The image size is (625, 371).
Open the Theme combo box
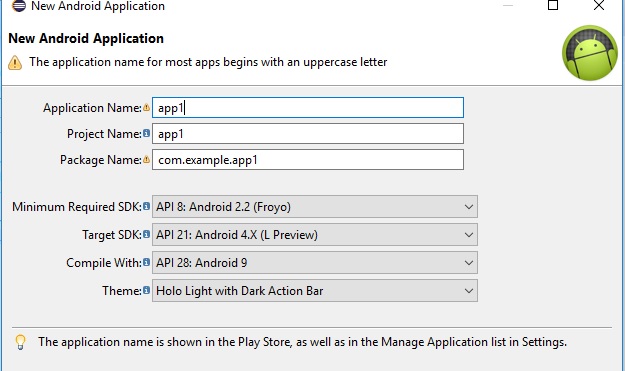tap(314, 291)
